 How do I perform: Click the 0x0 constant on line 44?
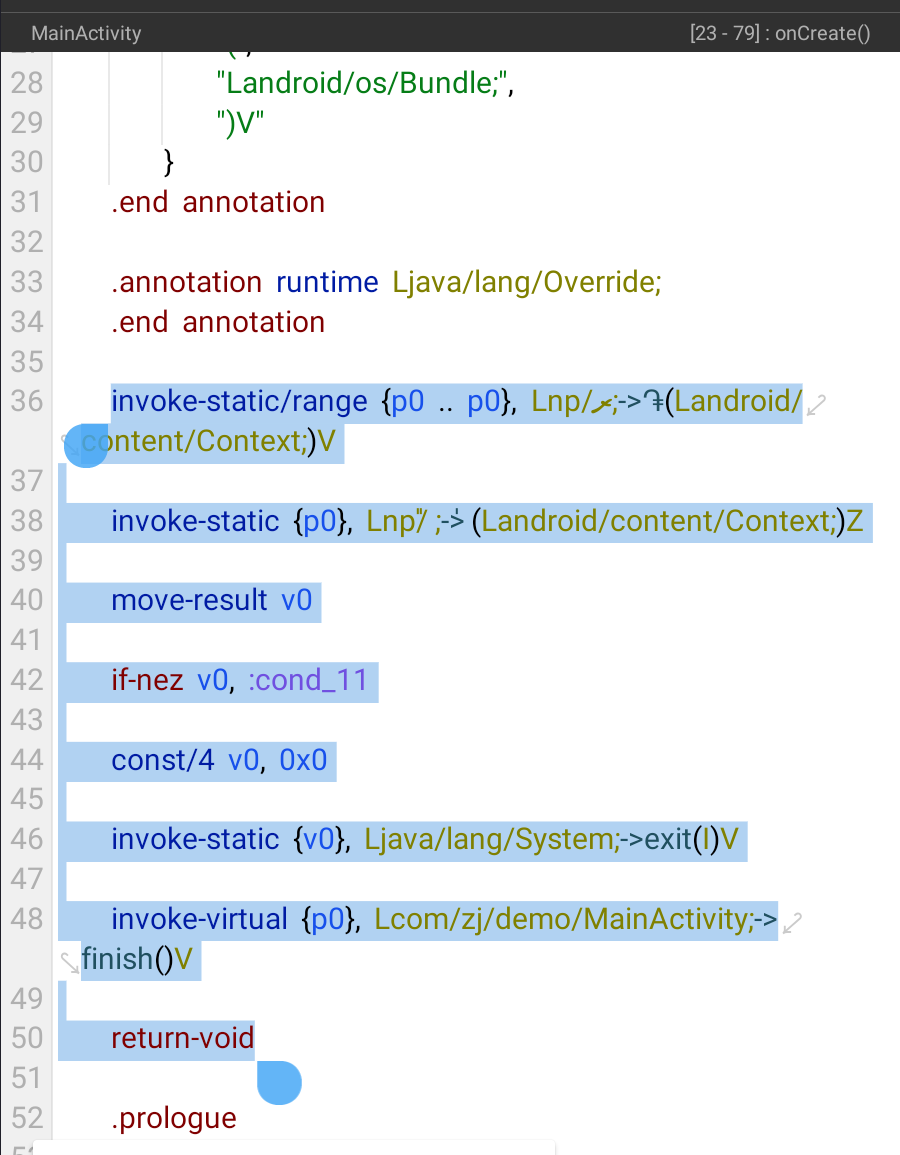tap(303, 760)
